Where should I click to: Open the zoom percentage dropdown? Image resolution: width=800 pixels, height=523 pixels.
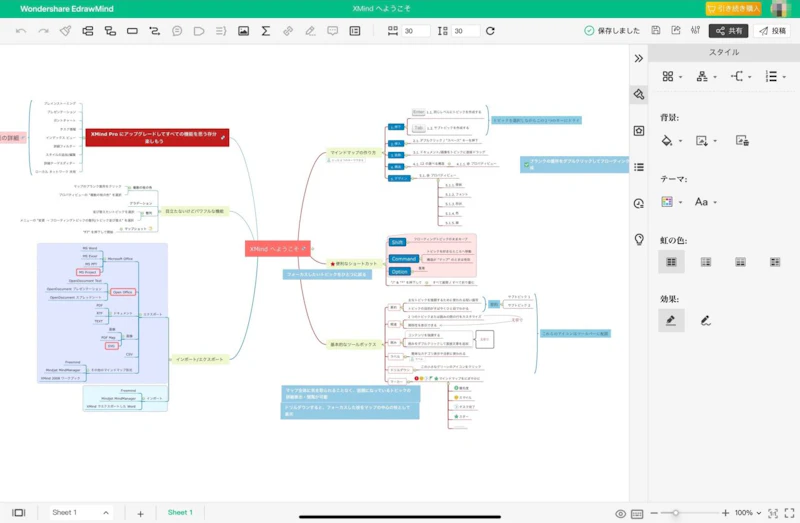coord(747,513)
